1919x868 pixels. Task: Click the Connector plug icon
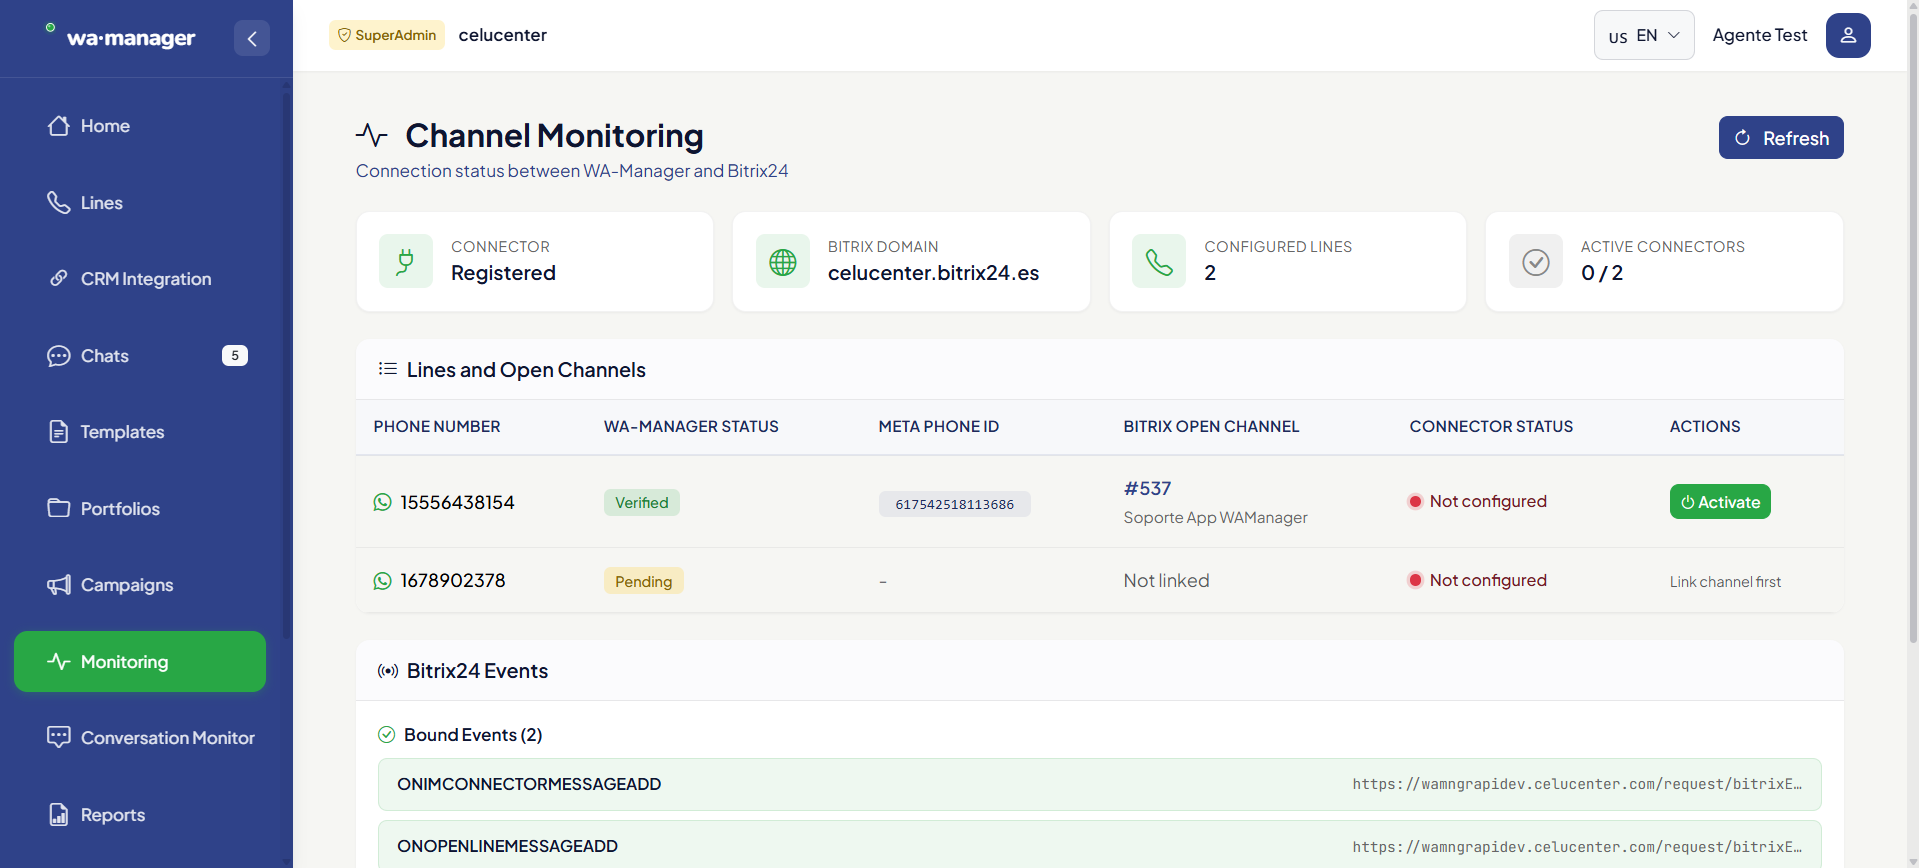click(406, 261)
